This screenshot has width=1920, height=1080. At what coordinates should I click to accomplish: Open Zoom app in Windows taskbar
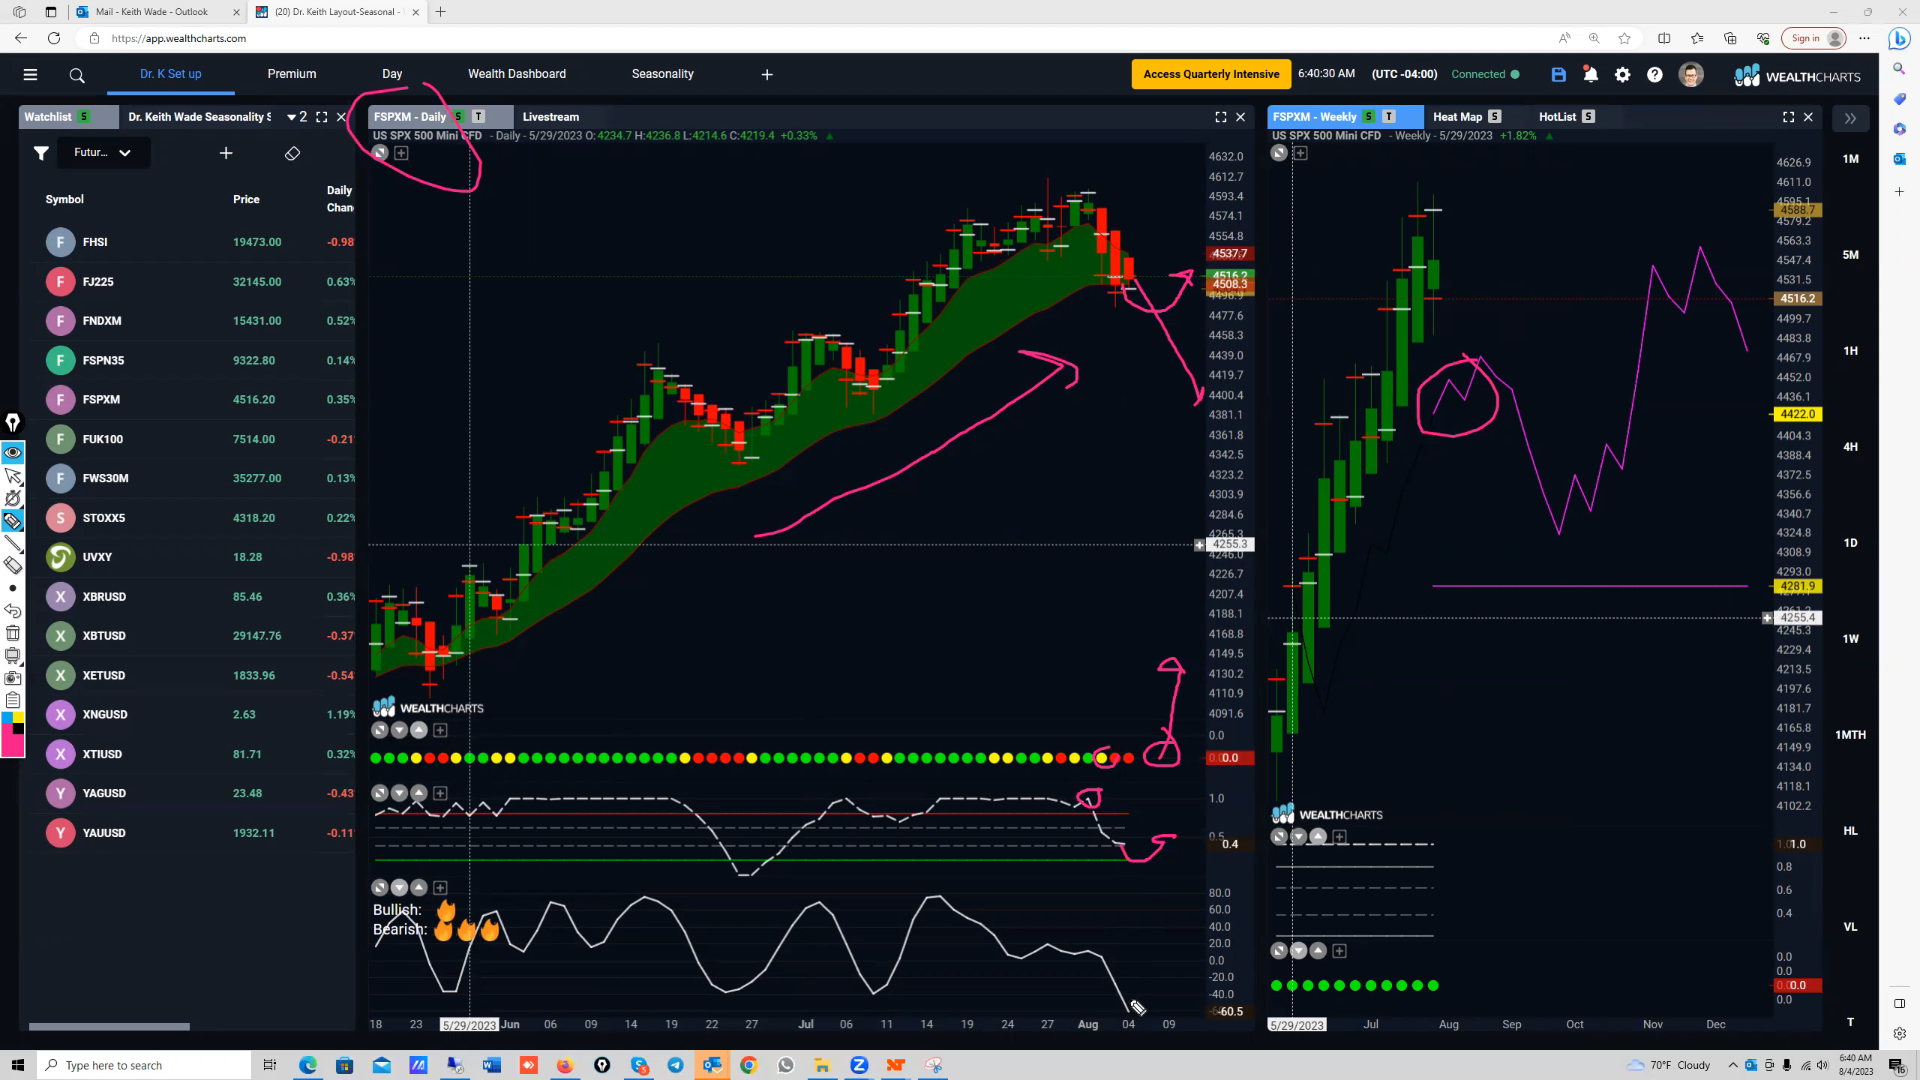click(859, 1065)
